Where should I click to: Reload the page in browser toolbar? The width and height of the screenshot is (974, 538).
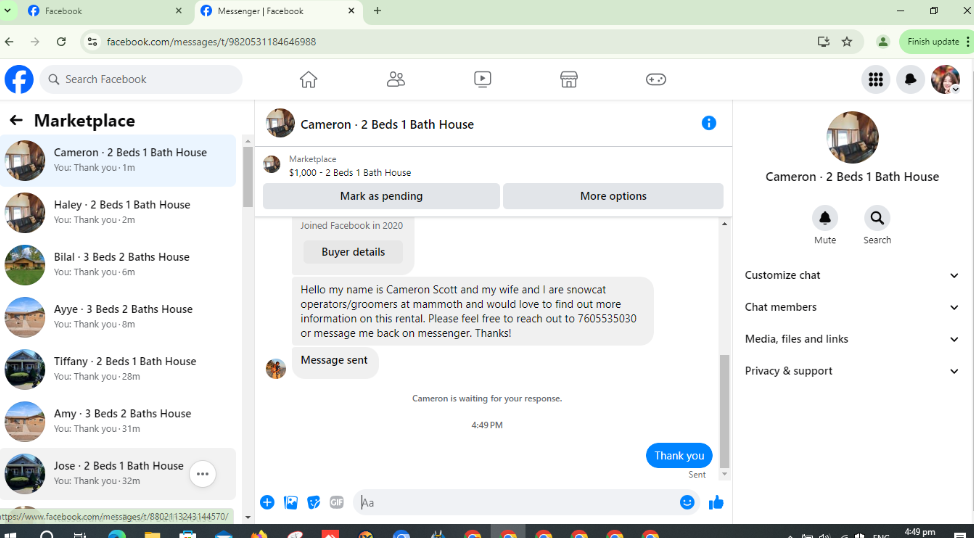pos(61,42)
